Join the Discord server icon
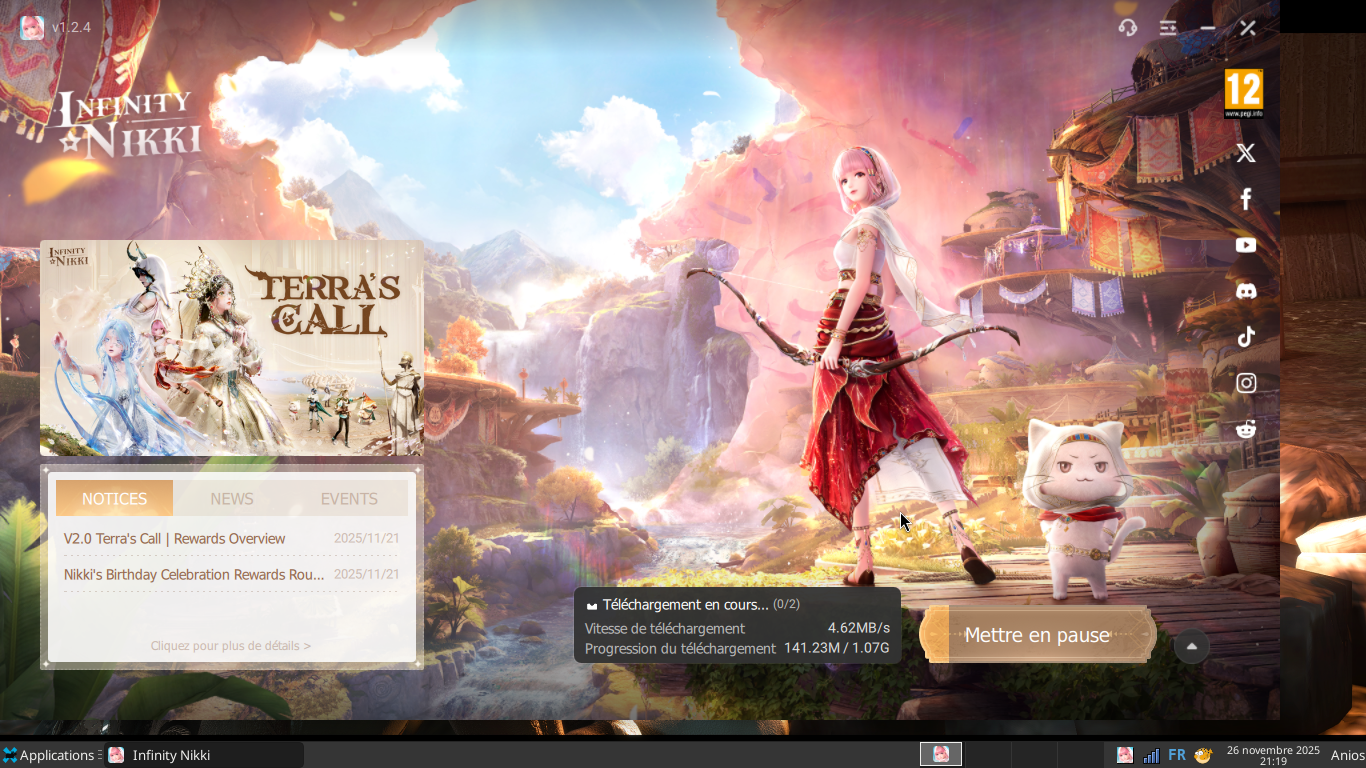 tap(1246, 291)
